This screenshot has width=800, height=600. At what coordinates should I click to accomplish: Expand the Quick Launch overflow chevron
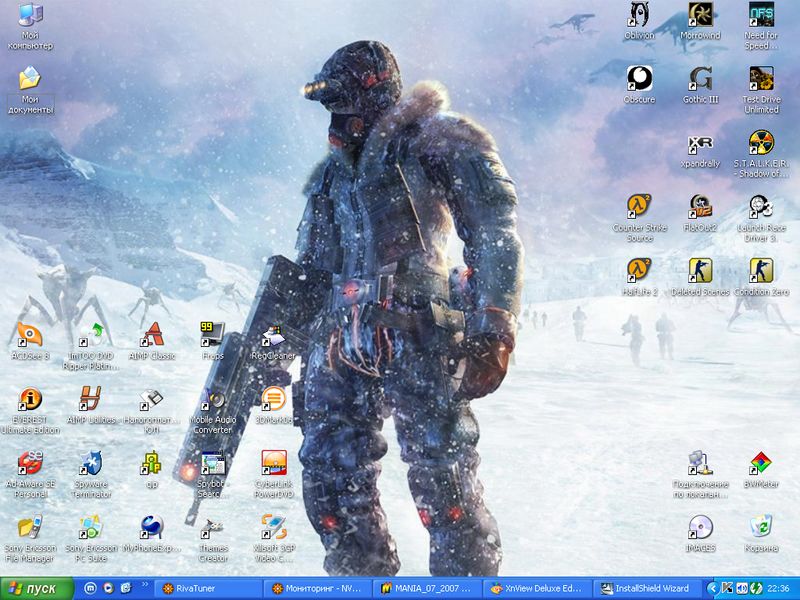coord(145,585)
